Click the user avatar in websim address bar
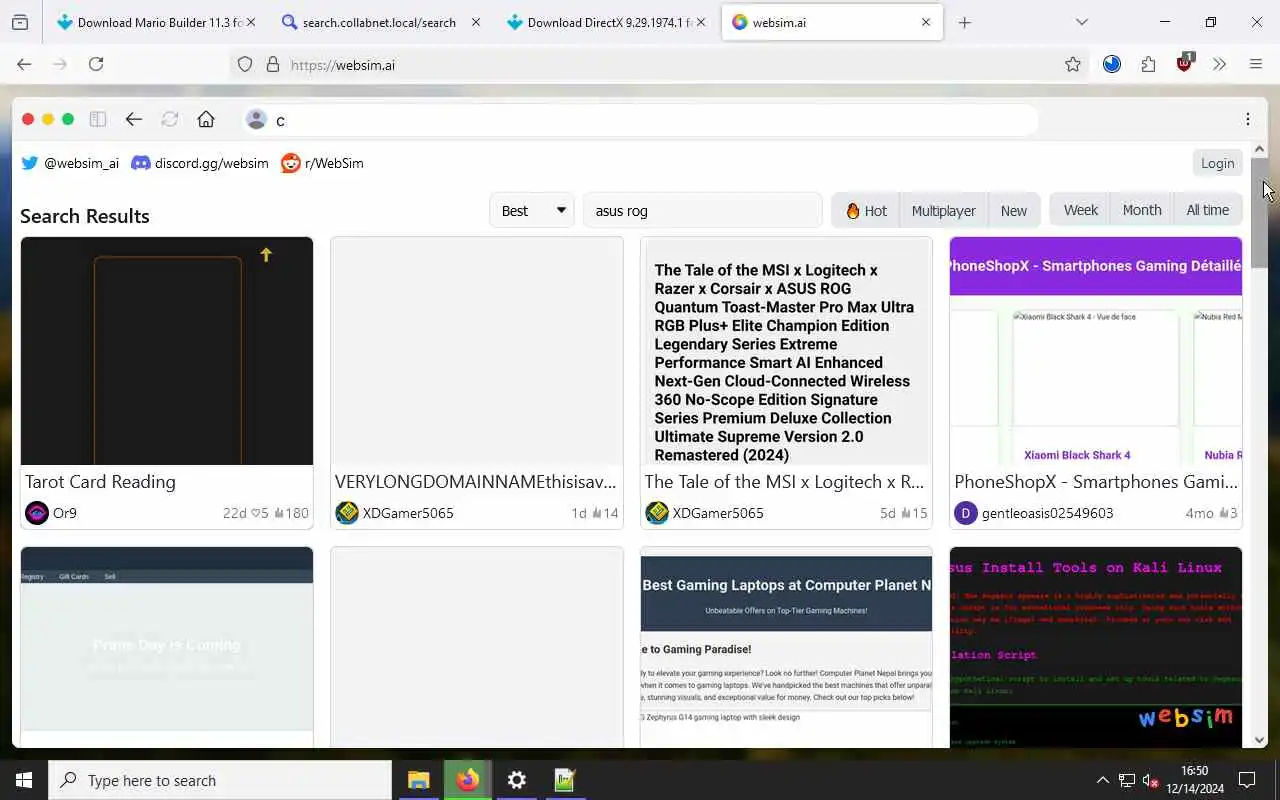Image resolution: width=1280 pixels, height=800 pixels. (x=257, y=120)
